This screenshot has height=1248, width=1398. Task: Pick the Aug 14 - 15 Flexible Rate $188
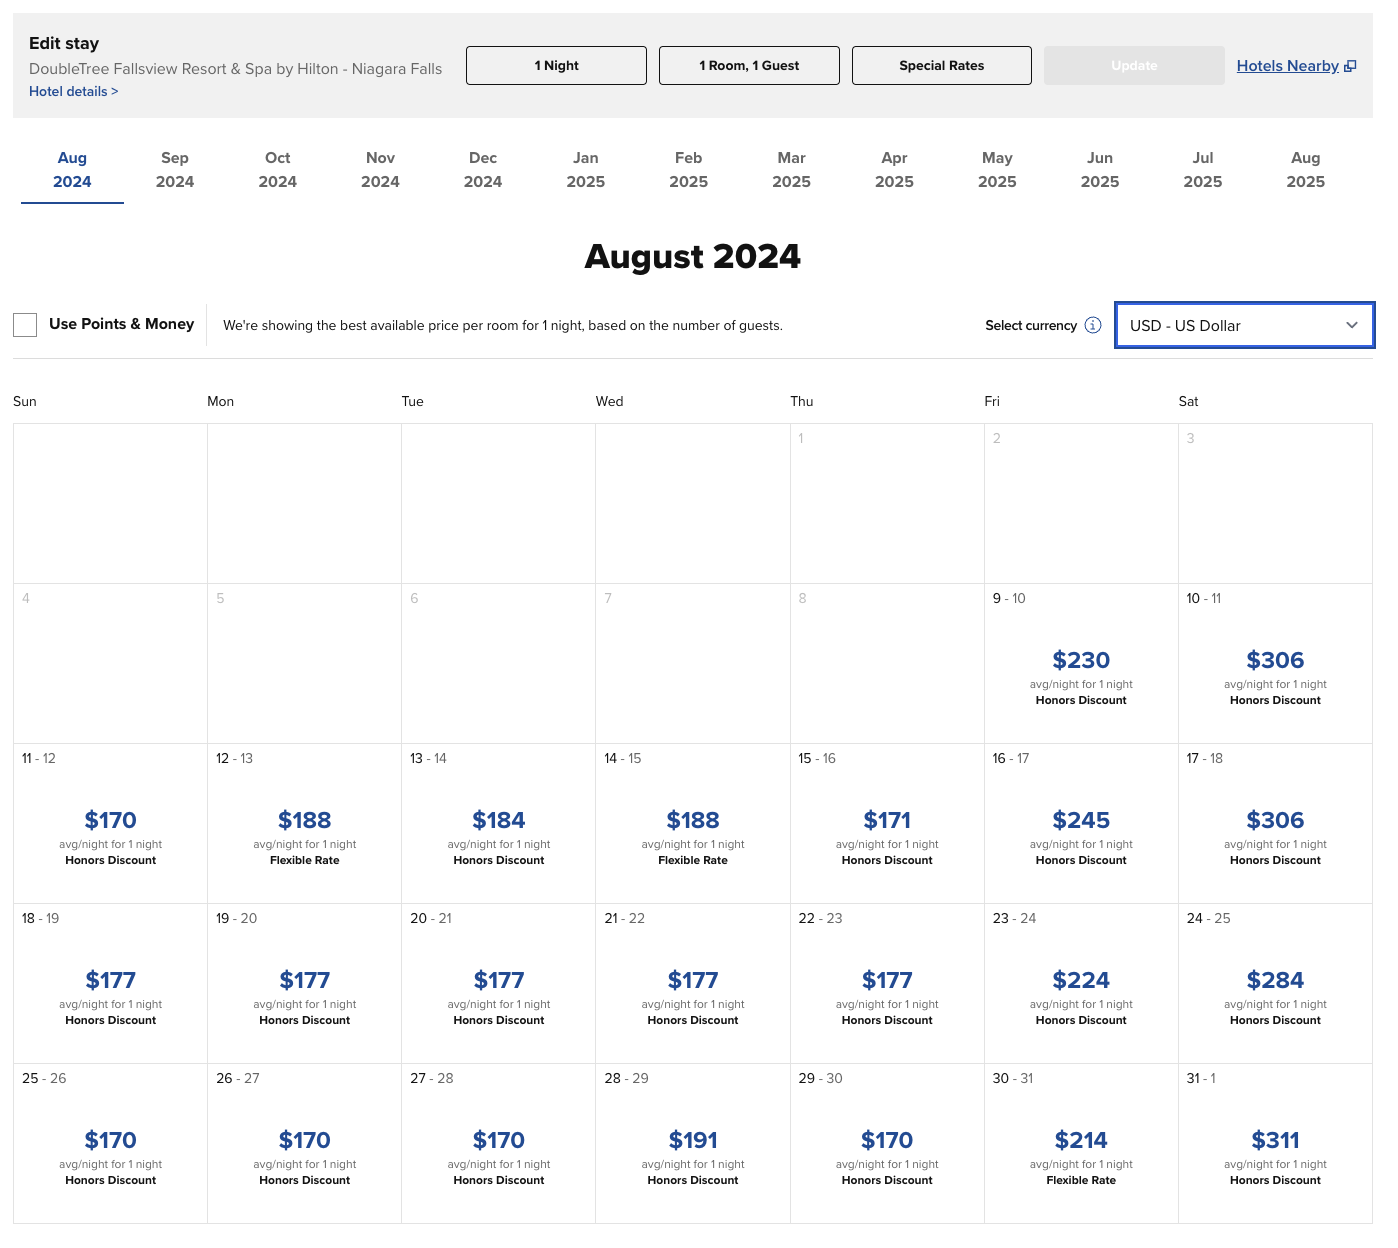[693, 824]
